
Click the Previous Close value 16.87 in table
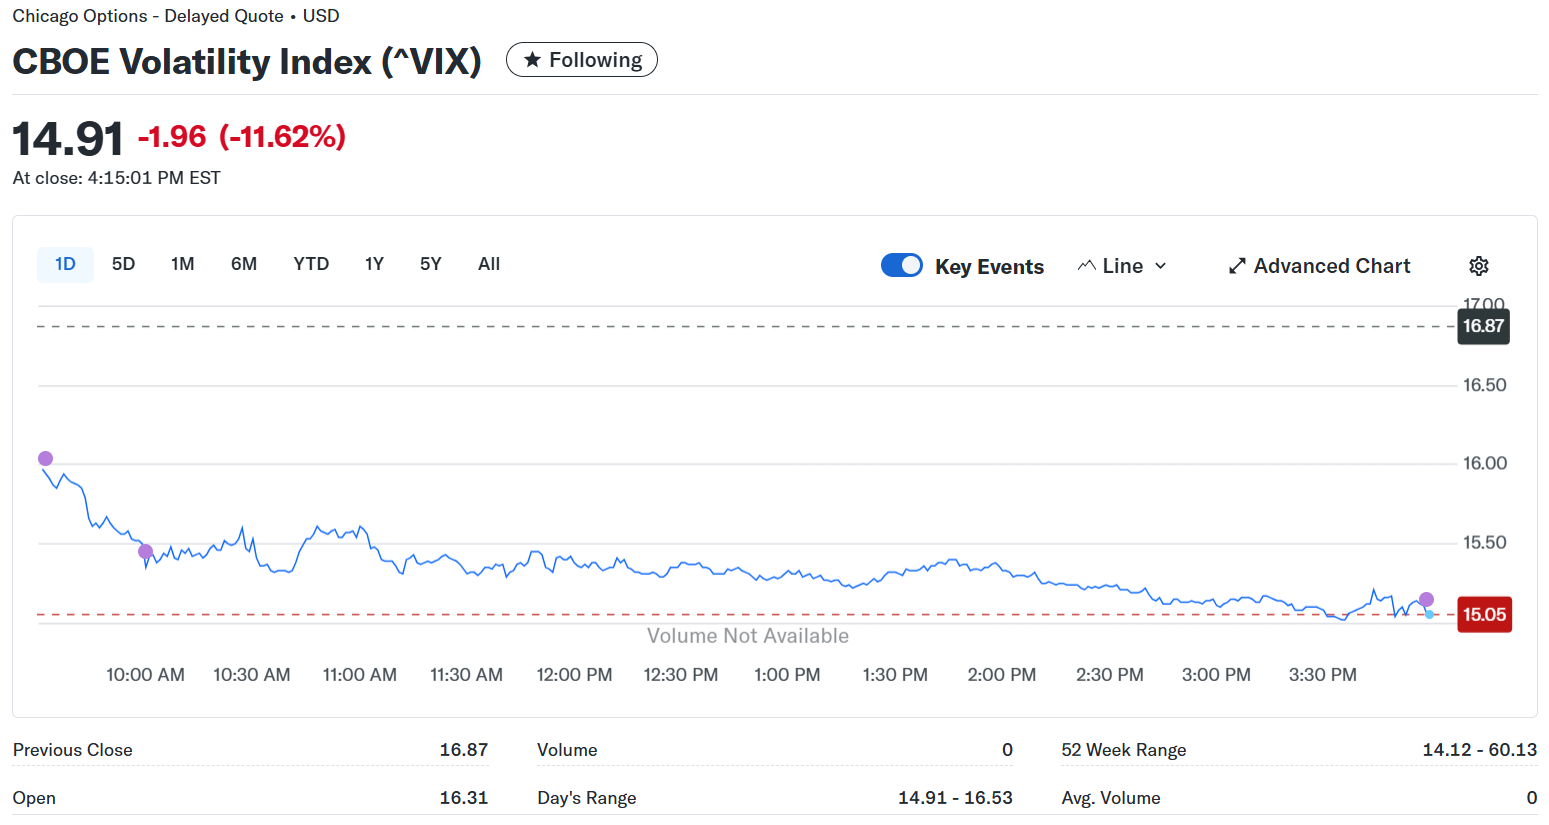pyautogui.click(x=464, y=750)
